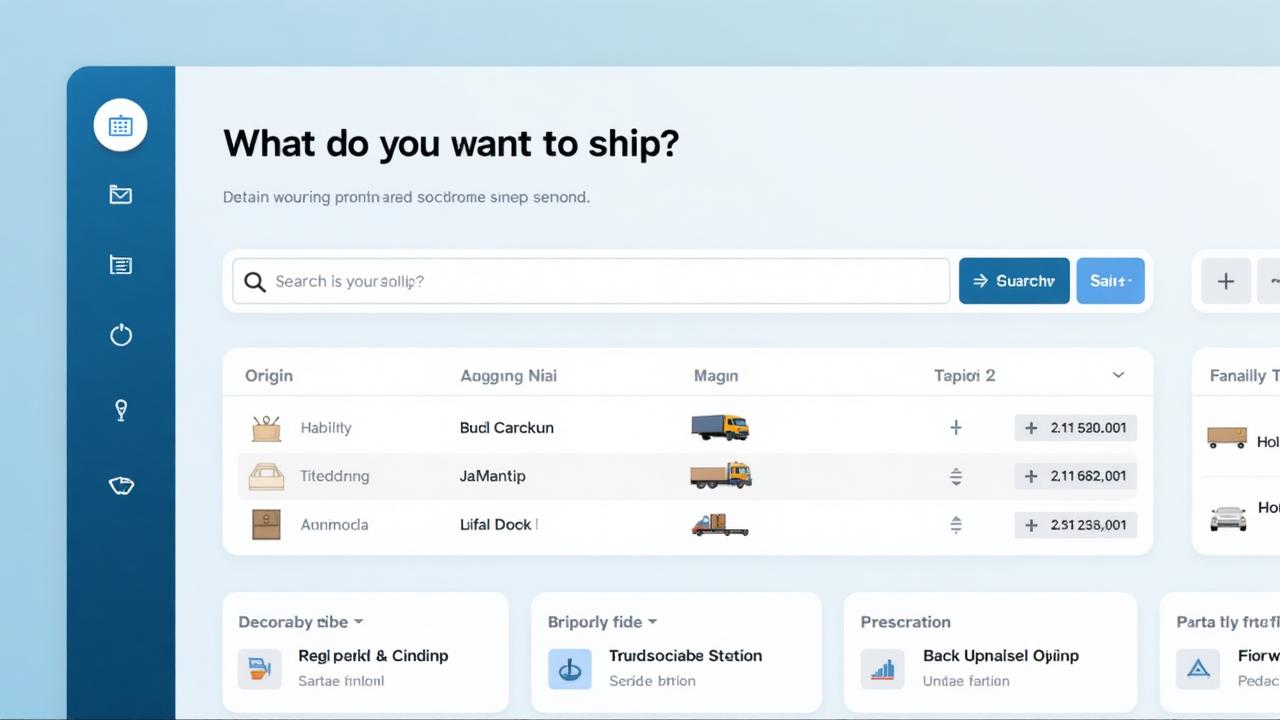Click the car icon in right panel
1280x720 pixels.
coord(1228,517)
